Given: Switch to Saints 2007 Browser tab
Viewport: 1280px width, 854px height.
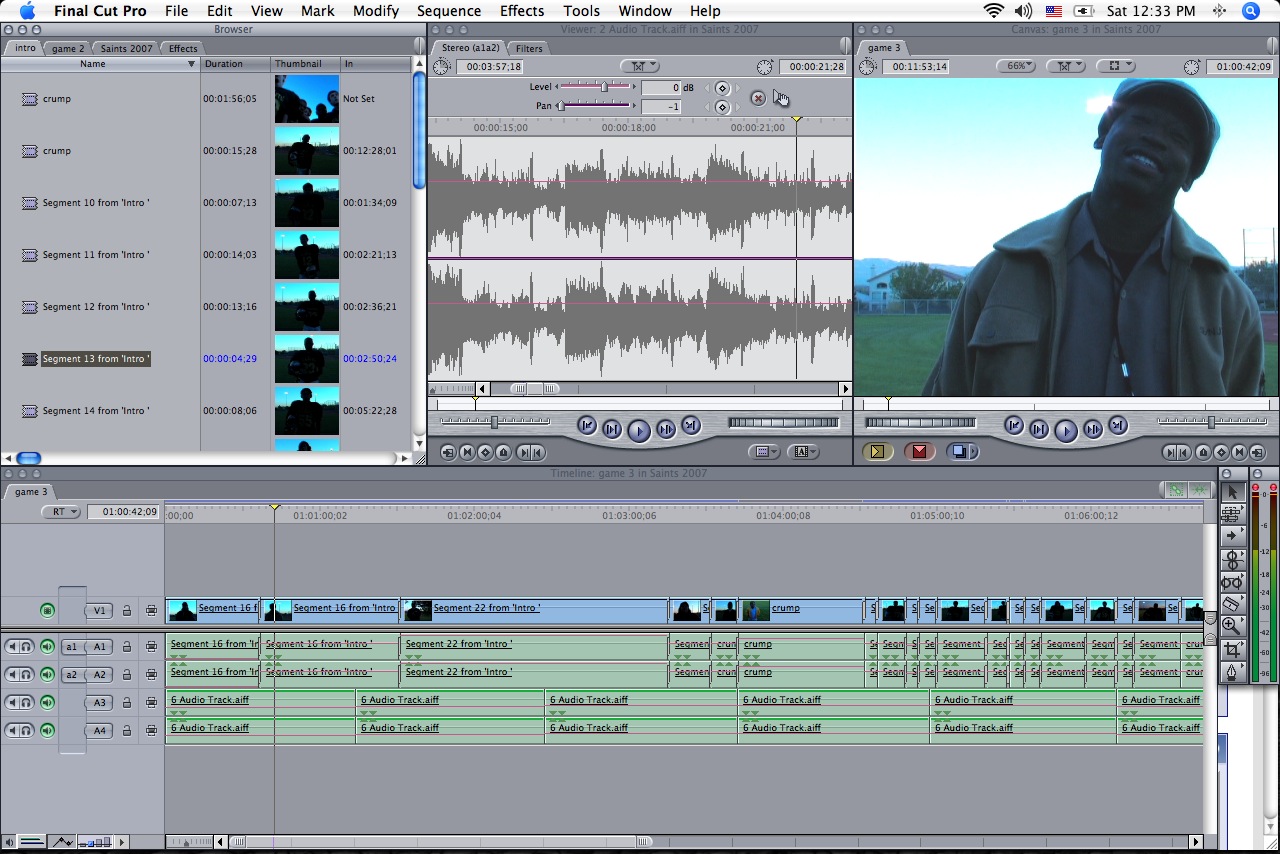Looking at the screenshot, I should coord(126,48).
